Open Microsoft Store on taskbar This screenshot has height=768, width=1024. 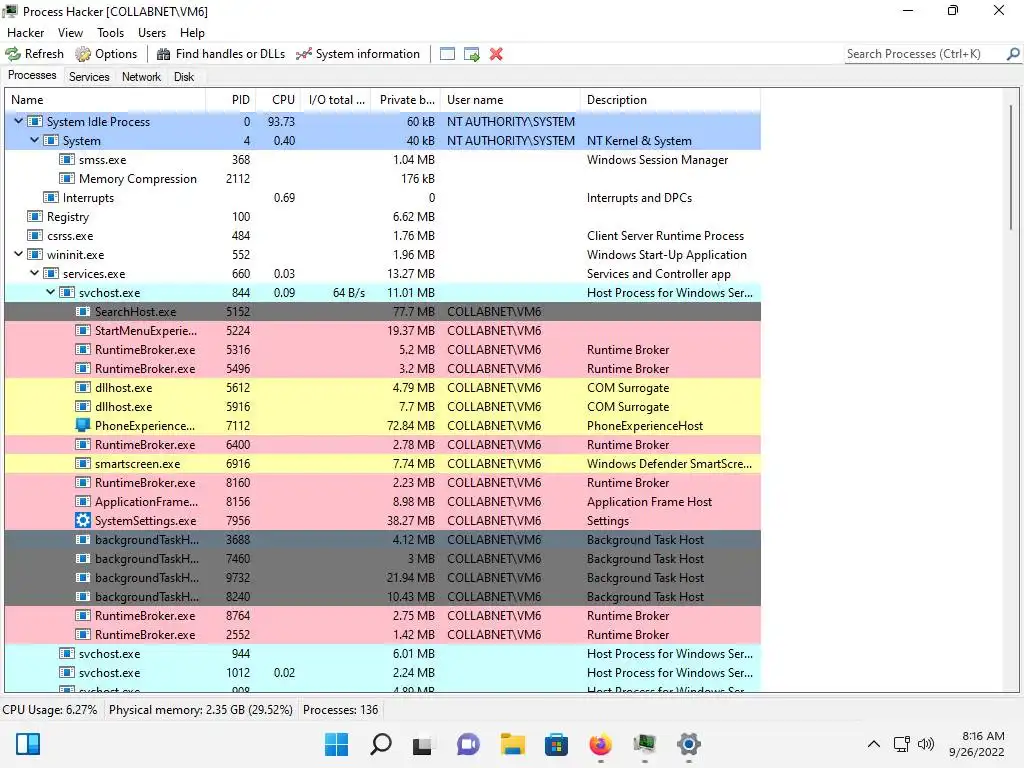coord(556,744)
